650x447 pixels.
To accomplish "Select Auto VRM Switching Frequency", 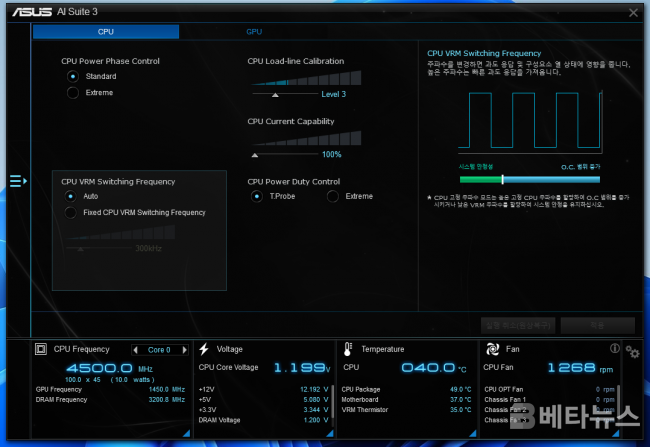I will coord(70,196).
